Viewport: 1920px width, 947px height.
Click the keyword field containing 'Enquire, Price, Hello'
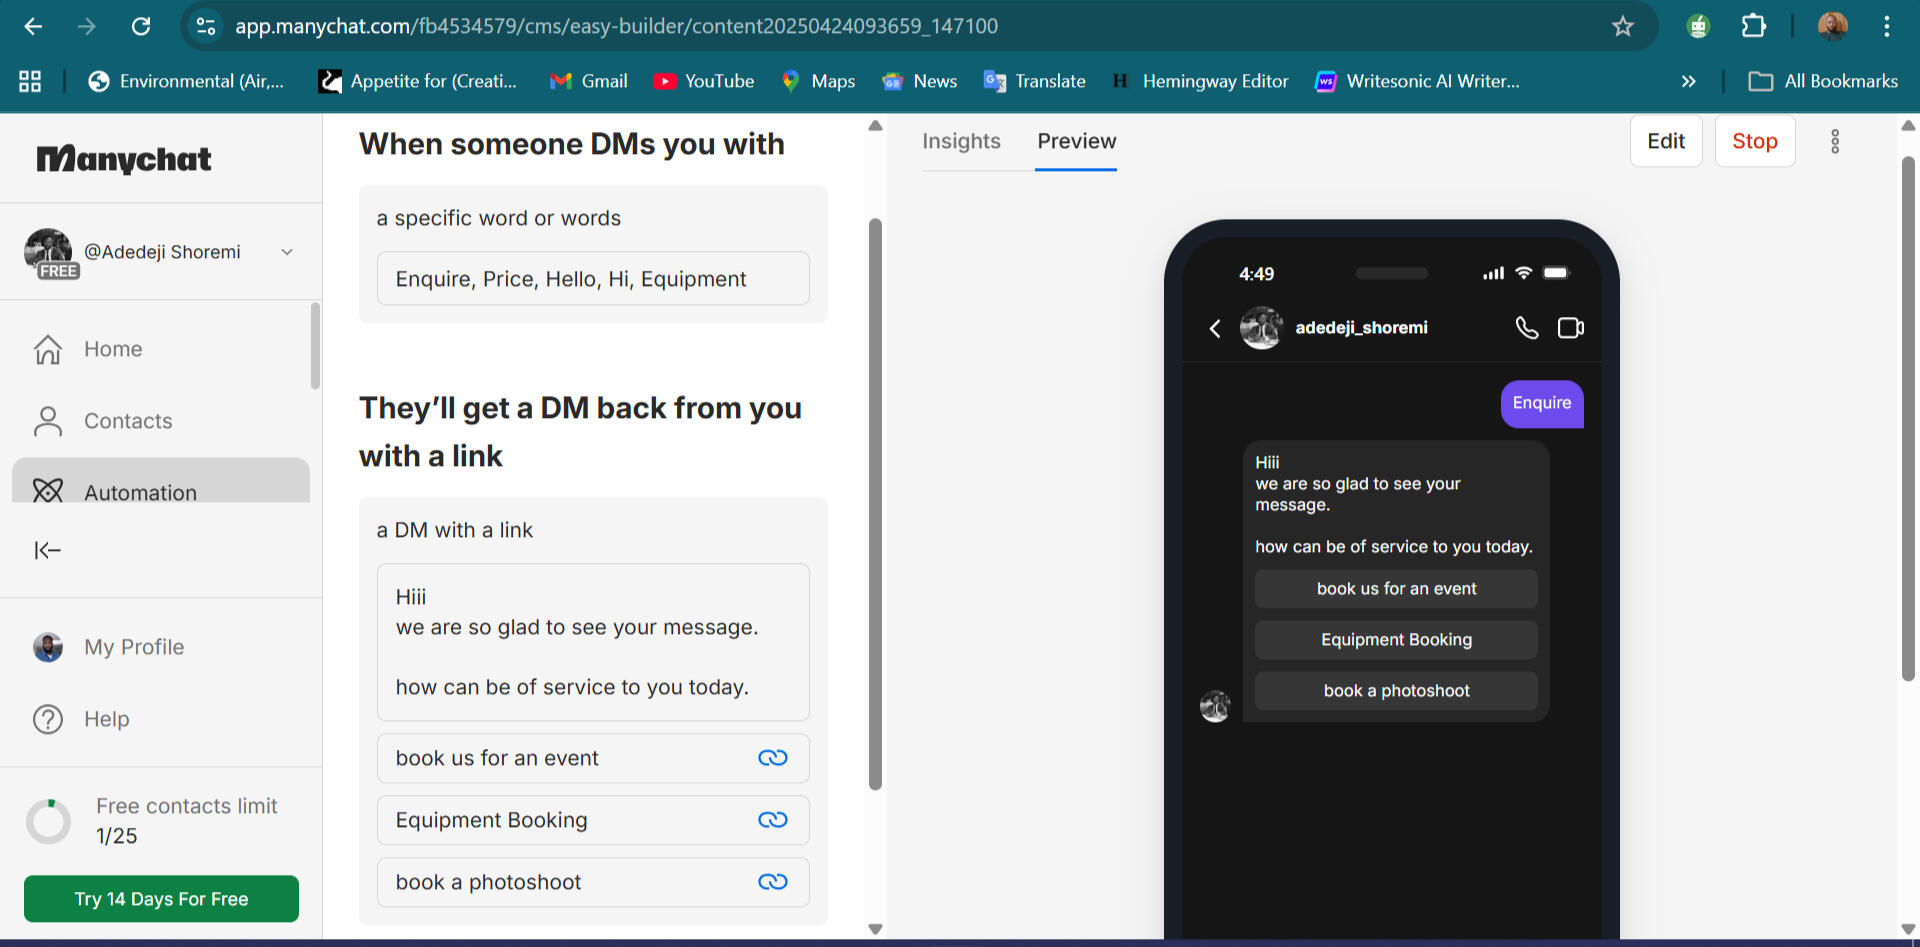(592, 279)
